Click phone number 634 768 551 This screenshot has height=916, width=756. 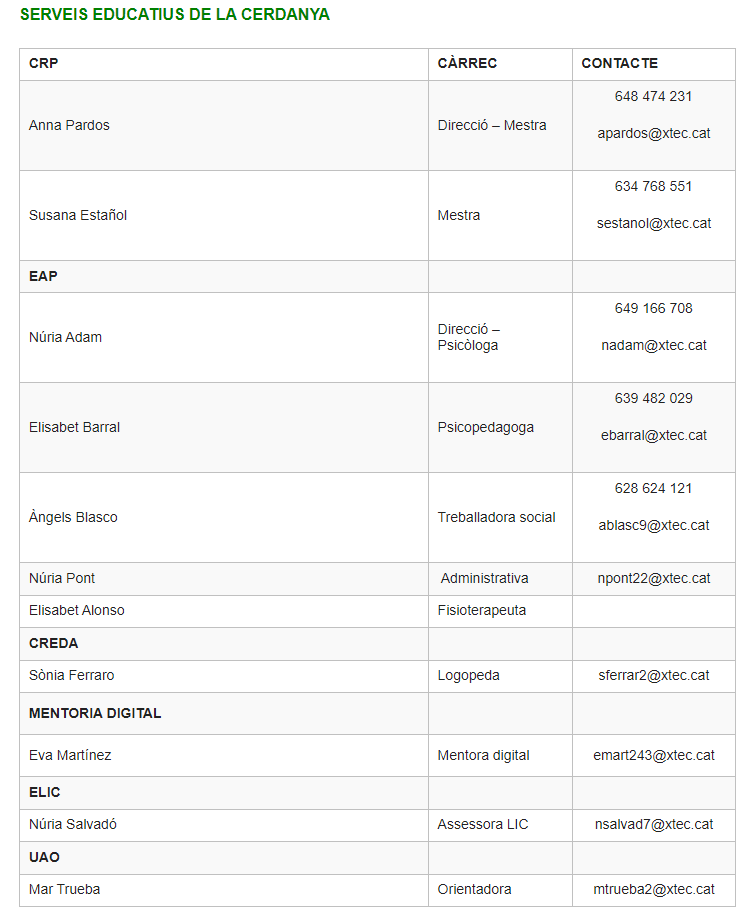[x=654, y=186]
